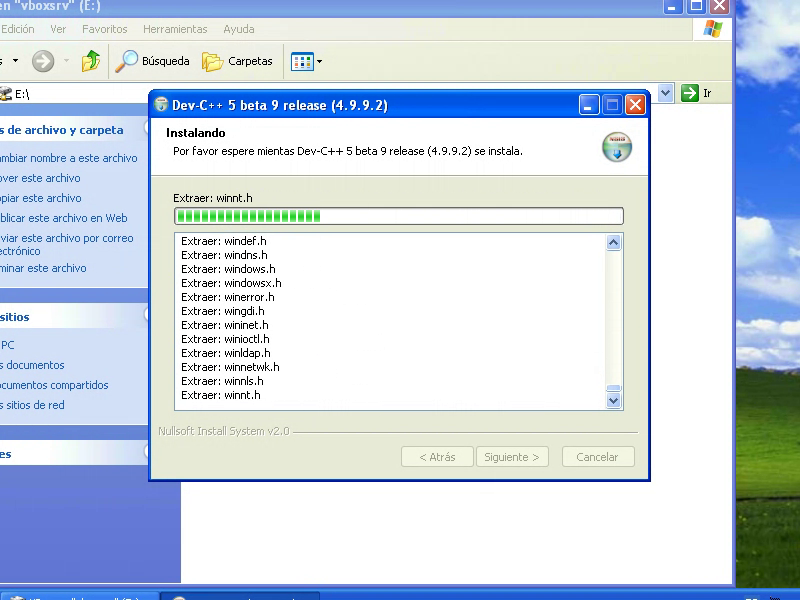Click the green Ir go arrow
The width and height of the screenshot is (800, 600).
coord(690,93)
